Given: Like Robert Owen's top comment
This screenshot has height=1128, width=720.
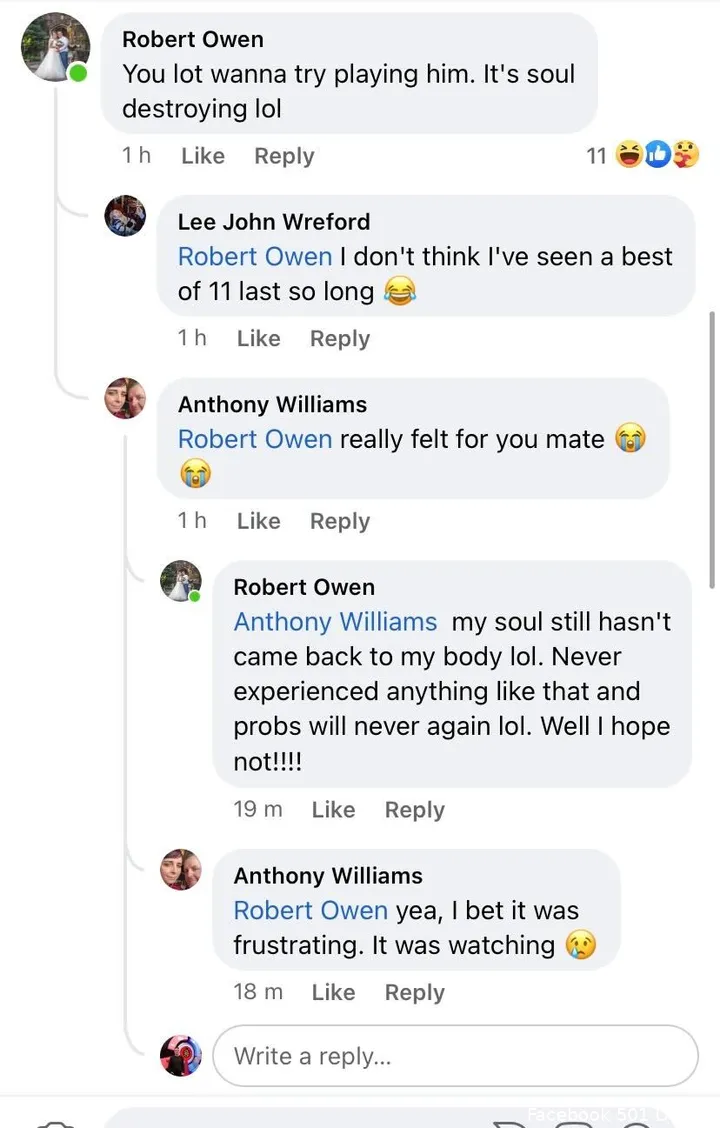Looking at the screenshot, I should point(203,156).
